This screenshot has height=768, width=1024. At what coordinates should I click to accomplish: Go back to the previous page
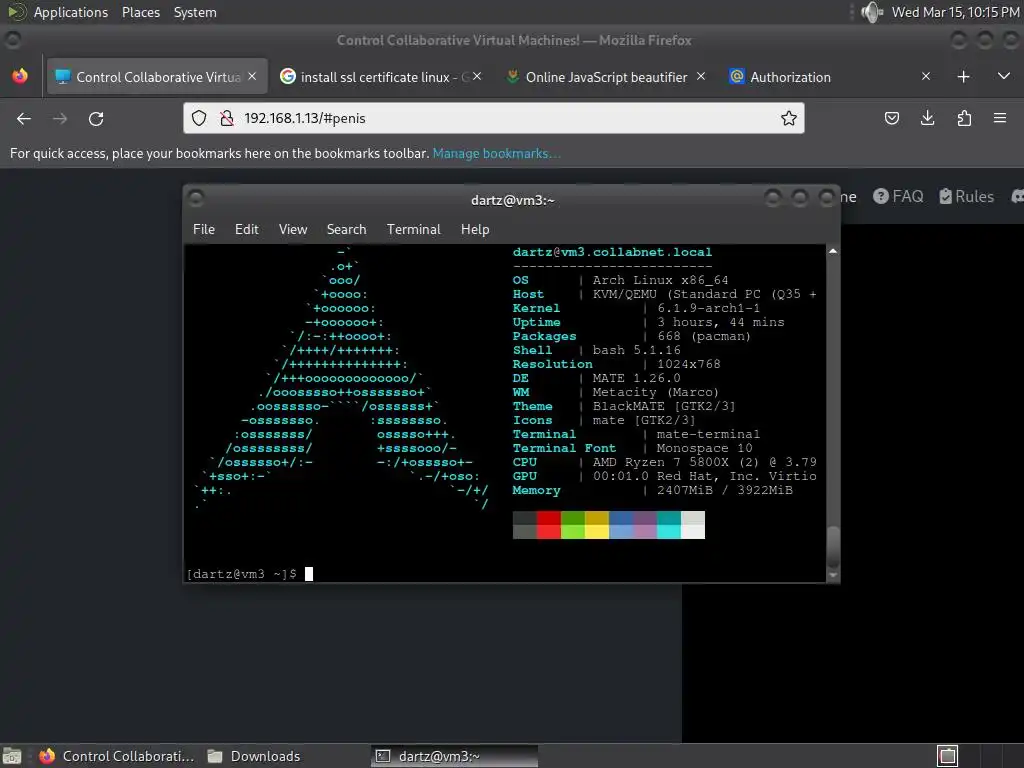pyautogui.click(x=24, y=118)
